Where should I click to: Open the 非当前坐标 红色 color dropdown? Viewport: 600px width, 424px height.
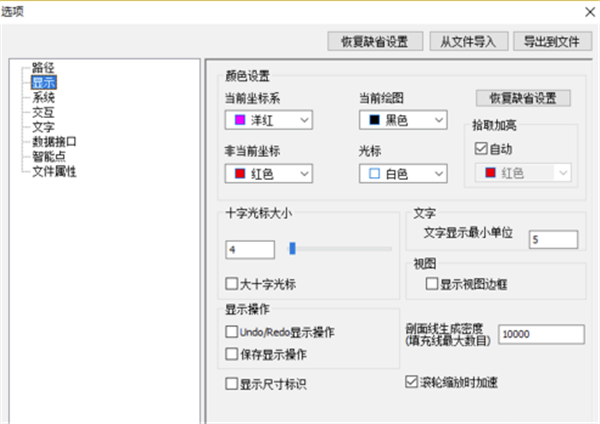[x=270, y=174]
